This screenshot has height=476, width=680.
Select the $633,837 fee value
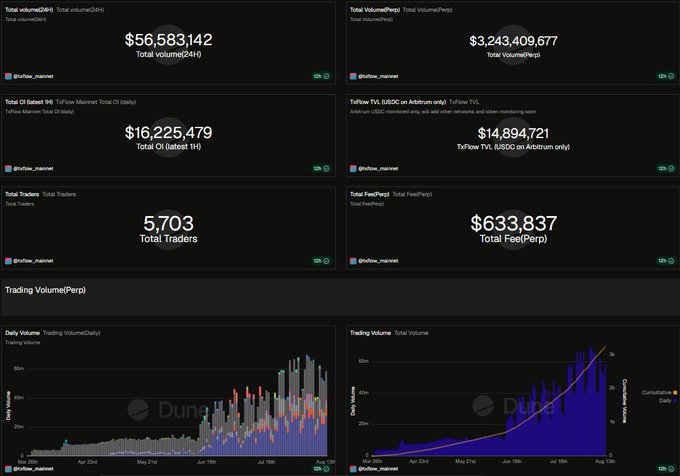[513, 224]
